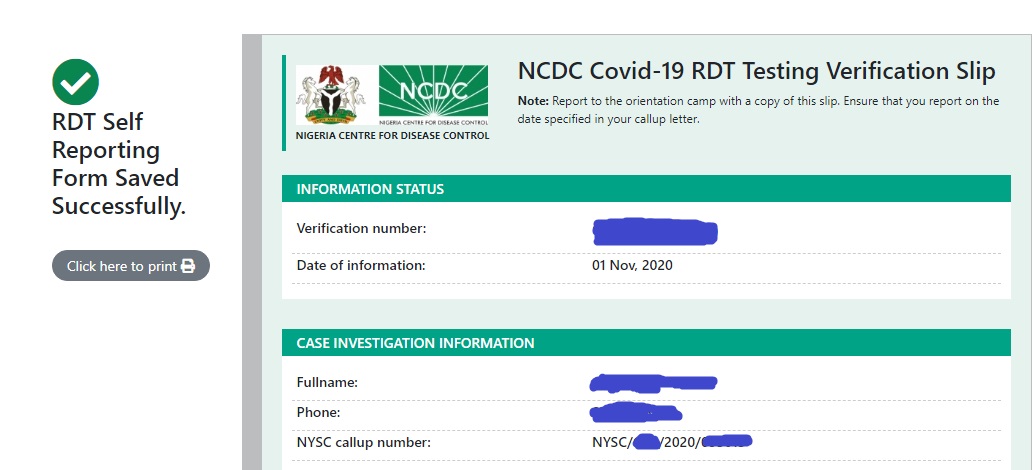Click the redacted Phone value
The height and width of the screenshot is (470, 1033).
pyautogui.click(x=636, y=413)
